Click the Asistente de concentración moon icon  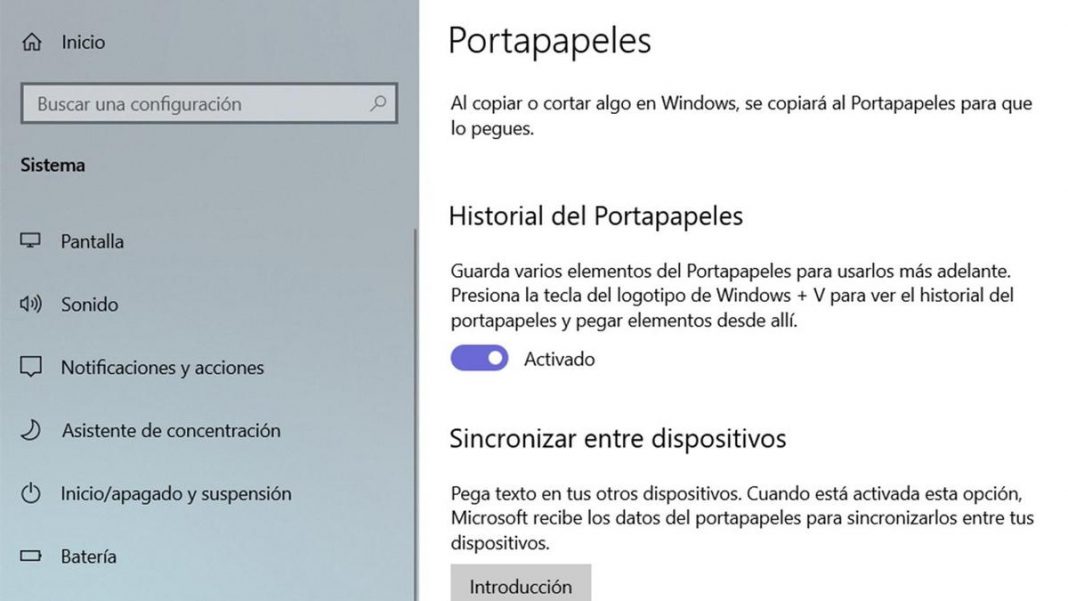tap(31, 430)
